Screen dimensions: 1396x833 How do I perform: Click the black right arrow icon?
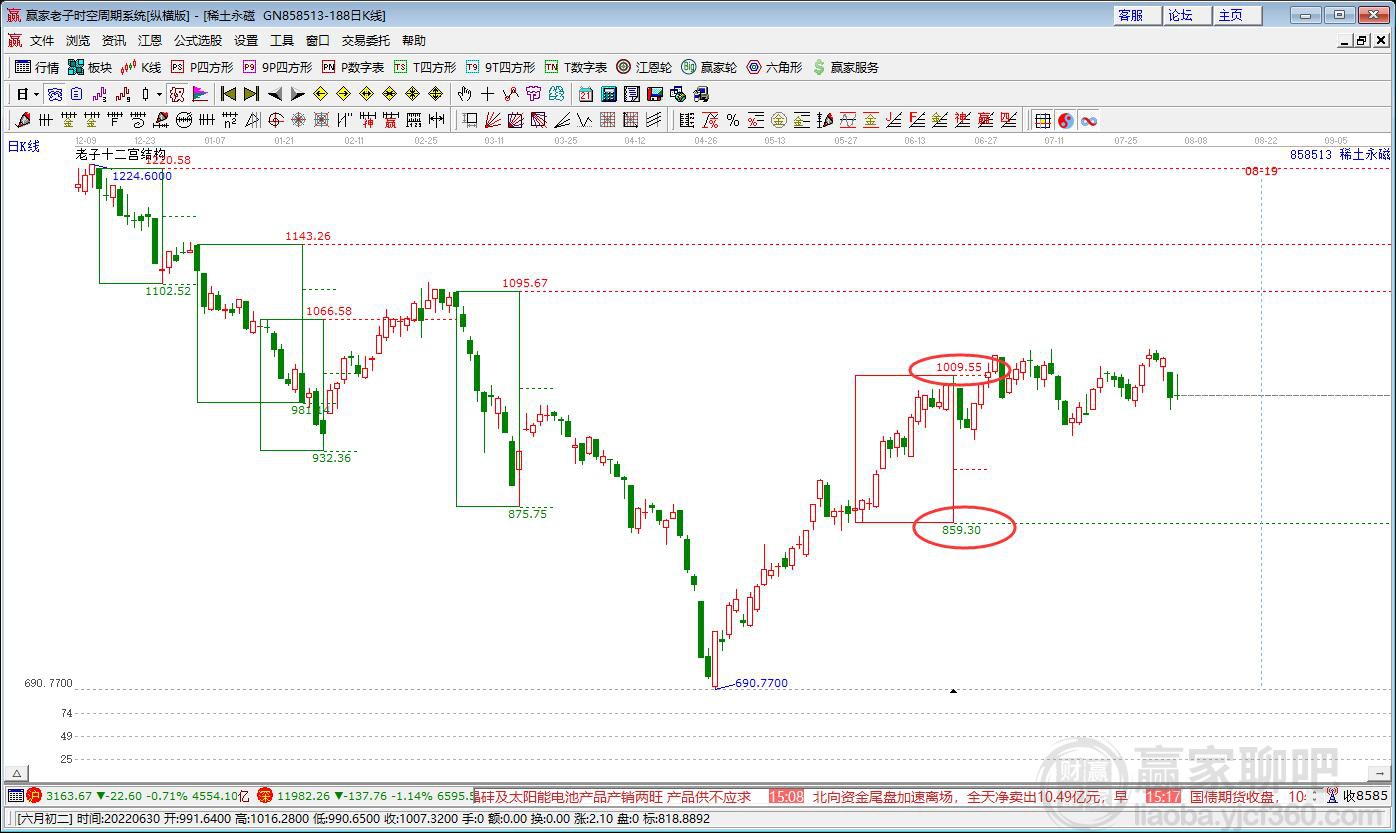(x=298, y=94)
